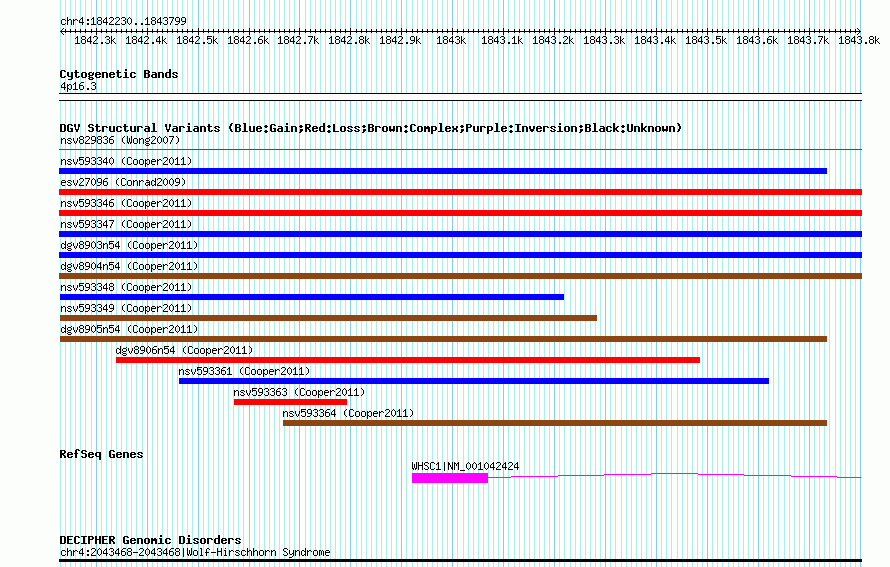Screen dimensions: 890x567
Task: Click the 1843.8k ruler tick label
Action: click(859, 40)
